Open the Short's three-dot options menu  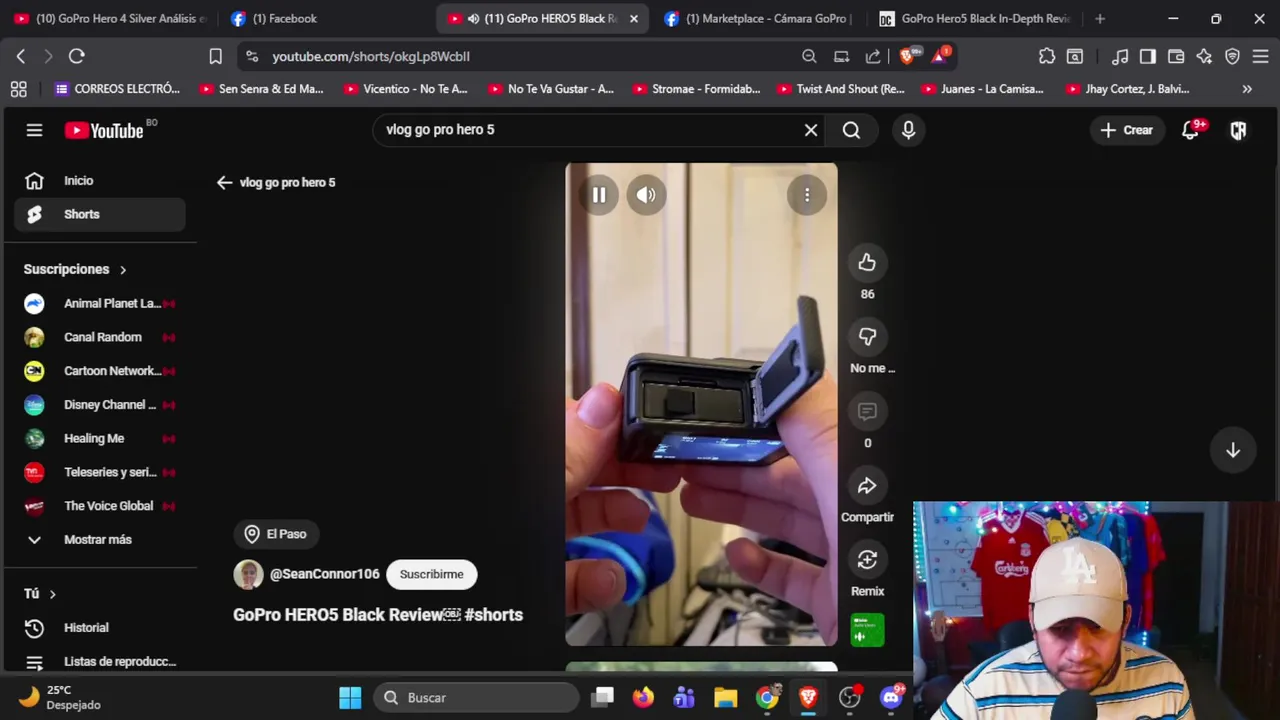pos(807,195)
